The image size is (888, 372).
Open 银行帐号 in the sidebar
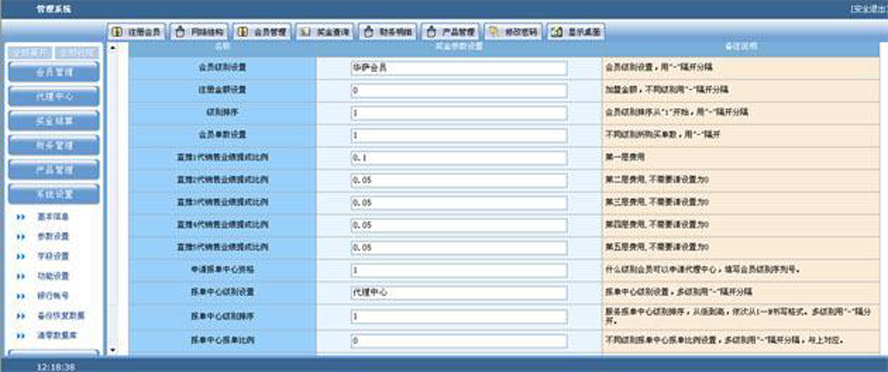click(53, 296)
